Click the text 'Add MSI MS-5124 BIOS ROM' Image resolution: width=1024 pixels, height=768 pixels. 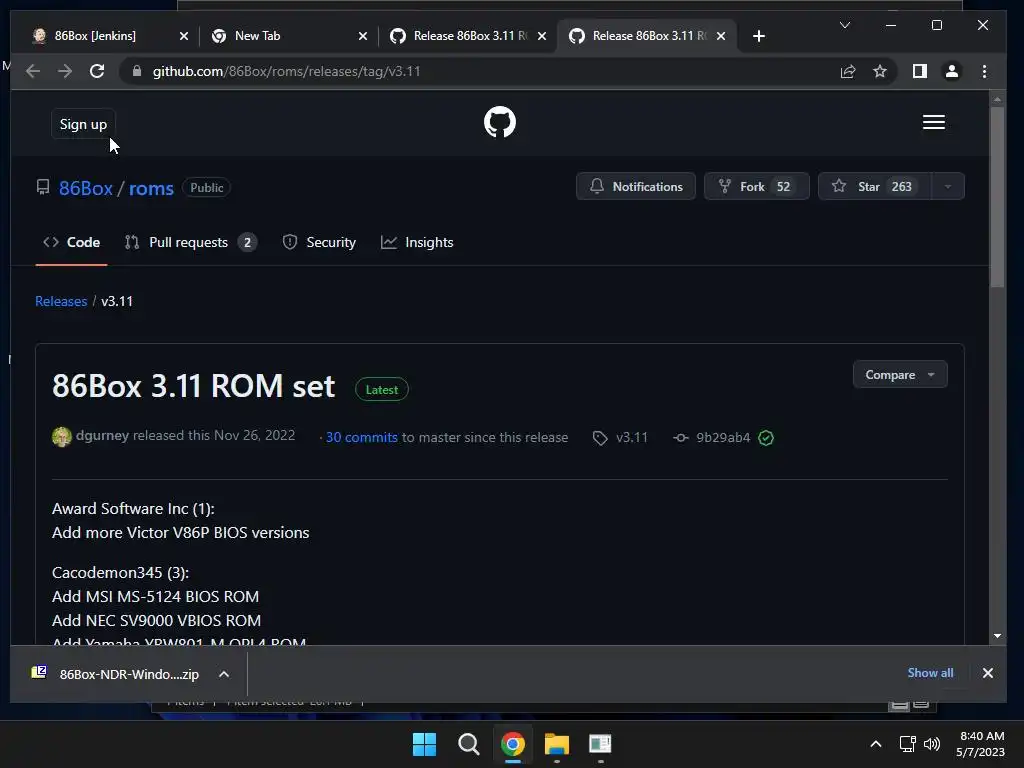pos(155,596)
